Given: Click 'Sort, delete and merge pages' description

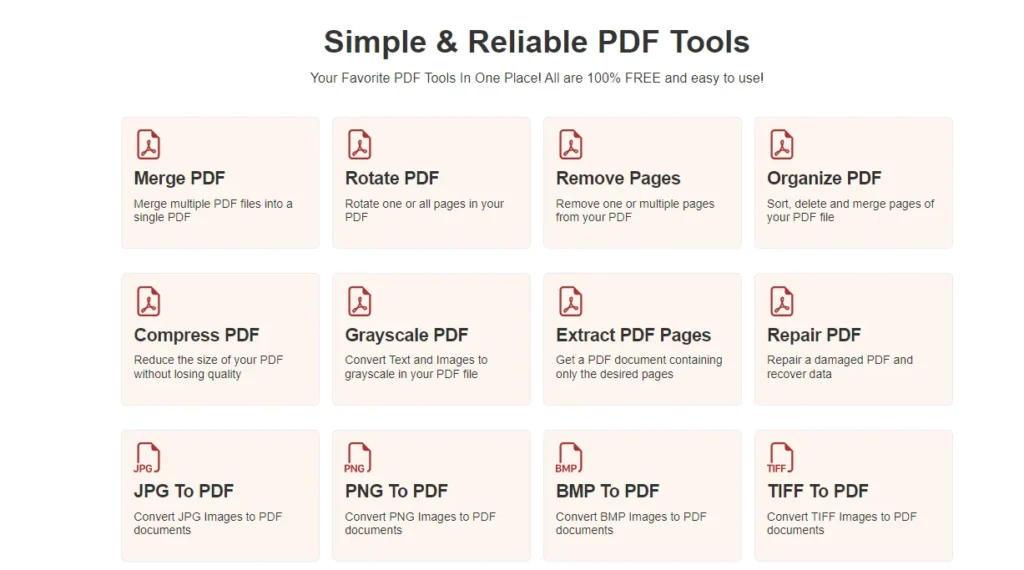Looking at the screenshot, I should [x=850, y=210].
